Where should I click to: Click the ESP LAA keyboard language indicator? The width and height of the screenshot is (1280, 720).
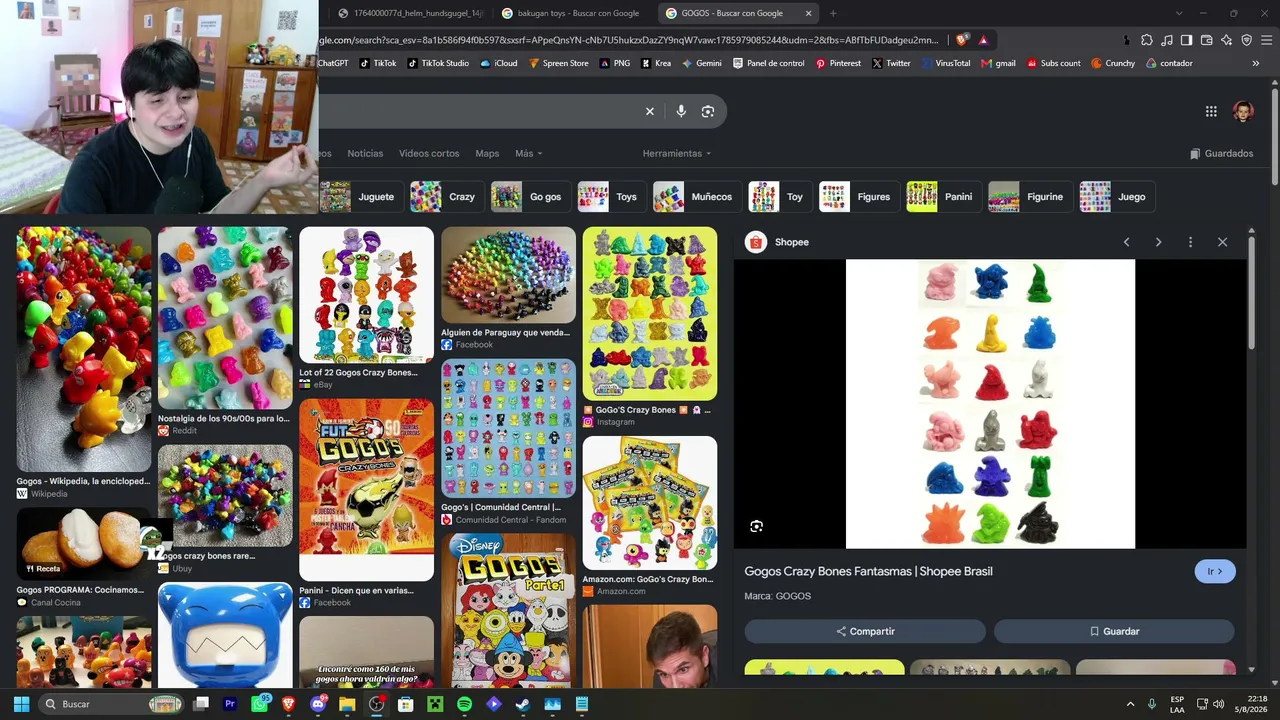1177,704
